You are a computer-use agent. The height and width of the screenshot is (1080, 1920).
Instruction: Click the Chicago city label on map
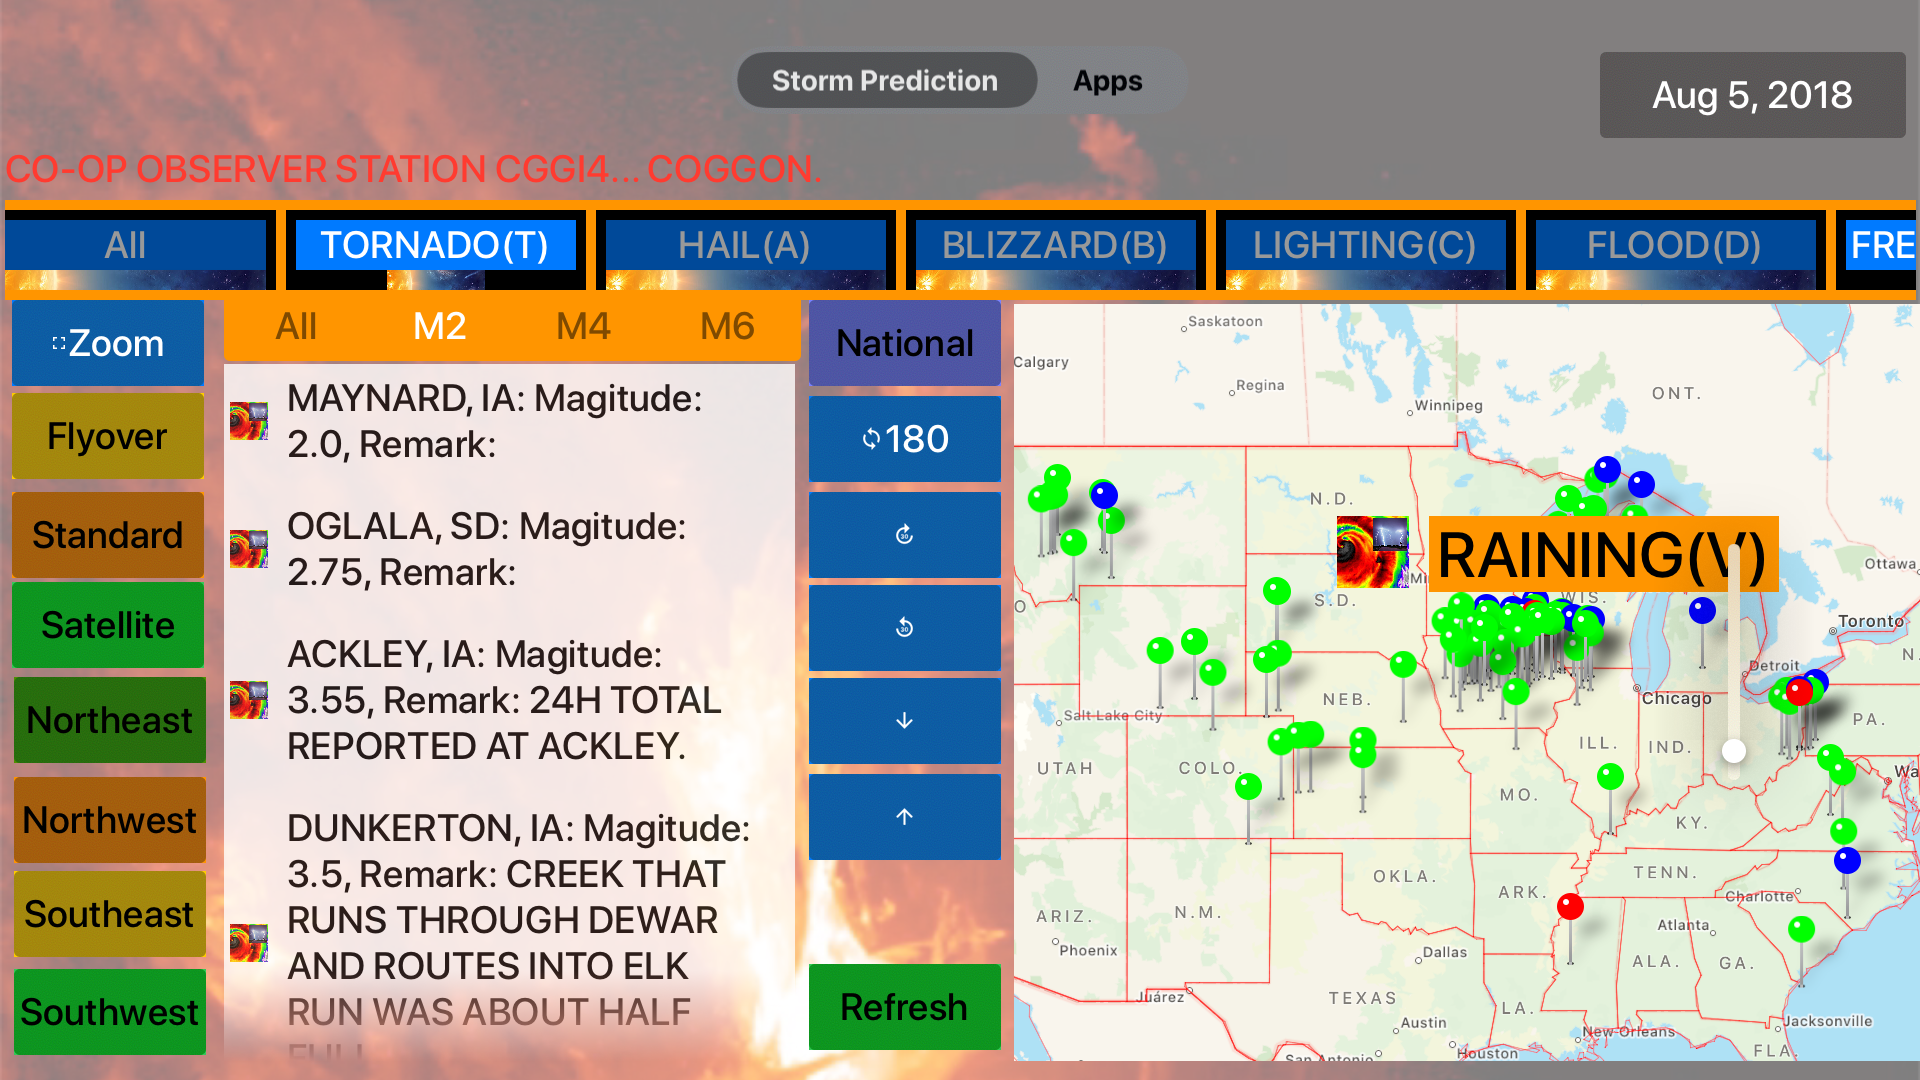point(1677,698)
